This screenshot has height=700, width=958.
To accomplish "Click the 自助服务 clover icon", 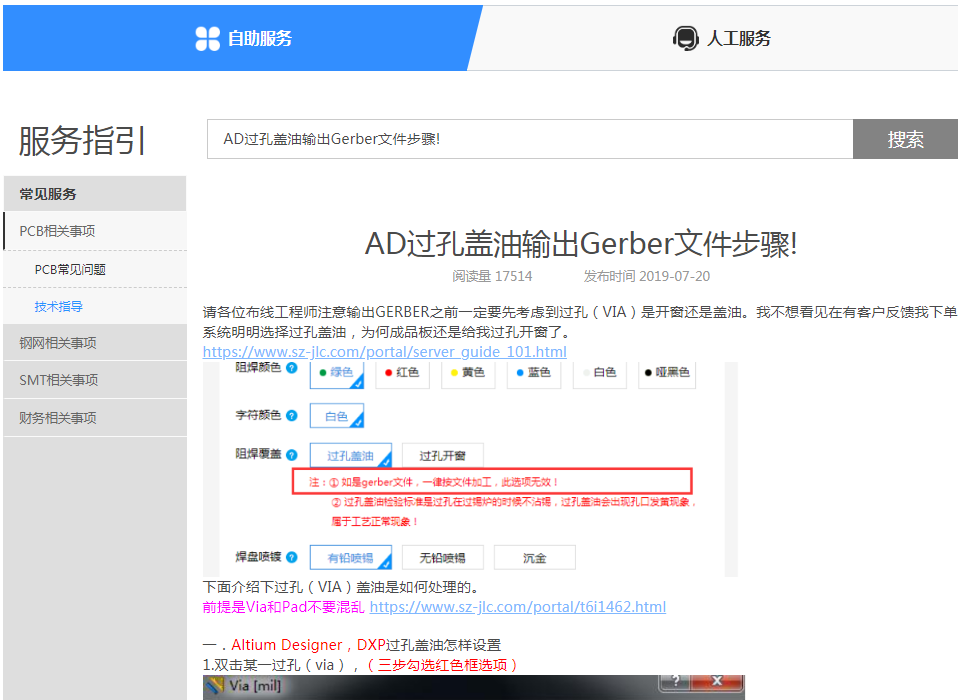I will point(207,39).
